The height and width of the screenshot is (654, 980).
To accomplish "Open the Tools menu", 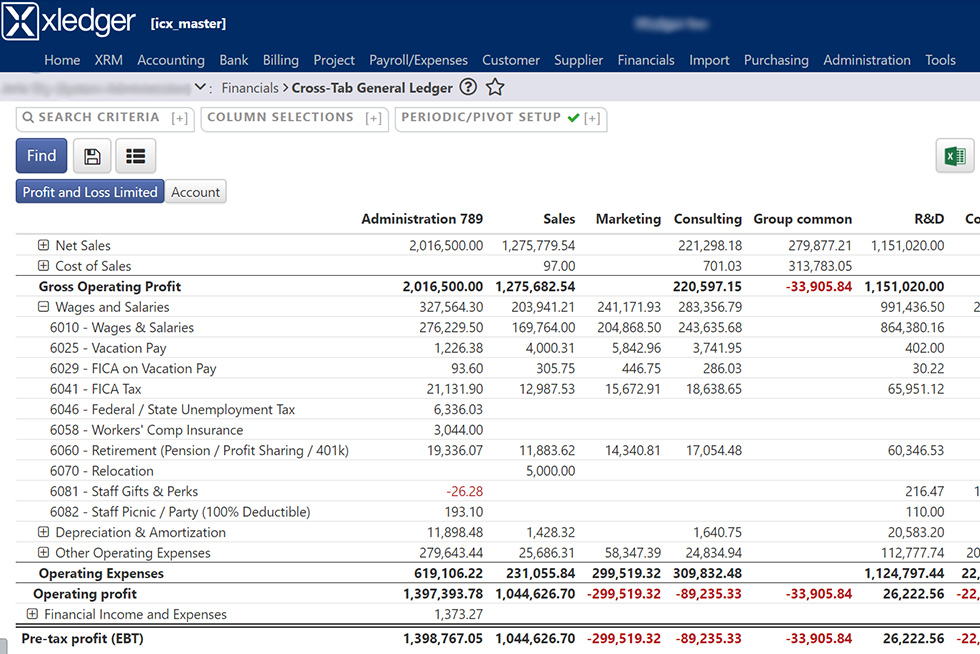I will coord(941,60).
